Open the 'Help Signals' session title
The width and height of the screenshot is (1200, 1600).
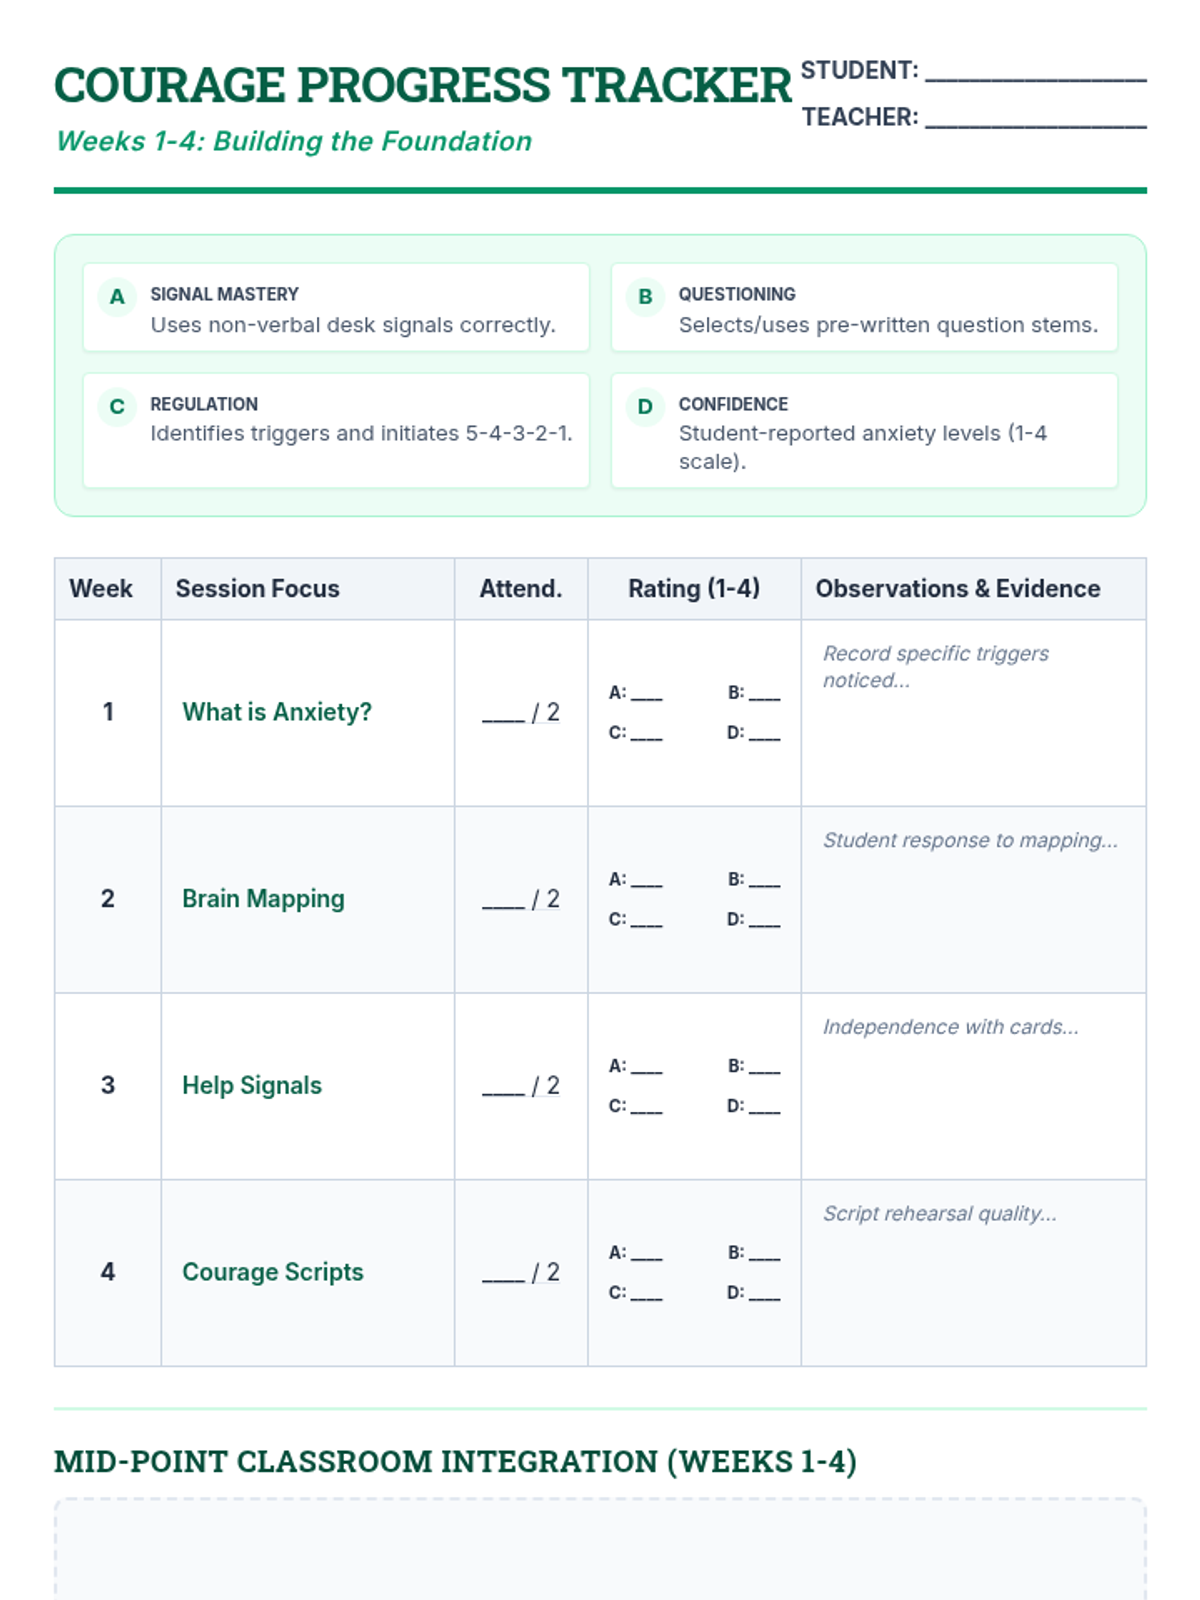pyautogui.click(x=252, y=1085)
